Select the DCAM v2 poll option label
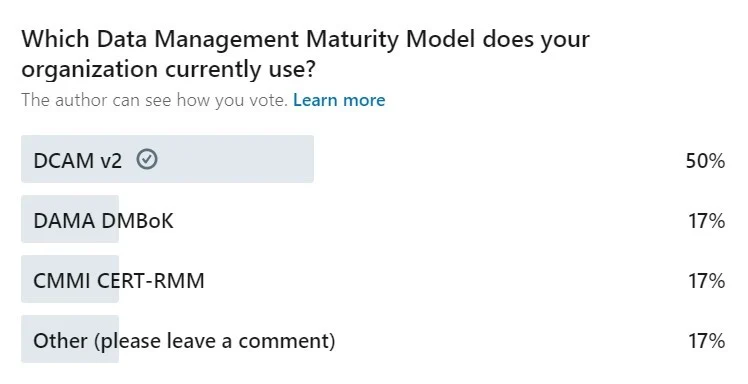748x384 pixels. (x=78, y=161)
